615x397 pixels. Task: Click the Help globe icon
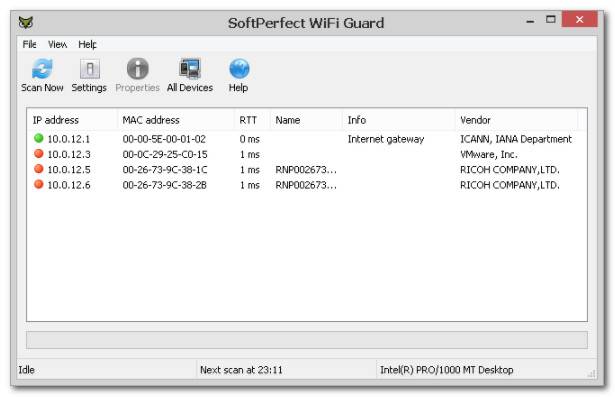pos(239,69)
